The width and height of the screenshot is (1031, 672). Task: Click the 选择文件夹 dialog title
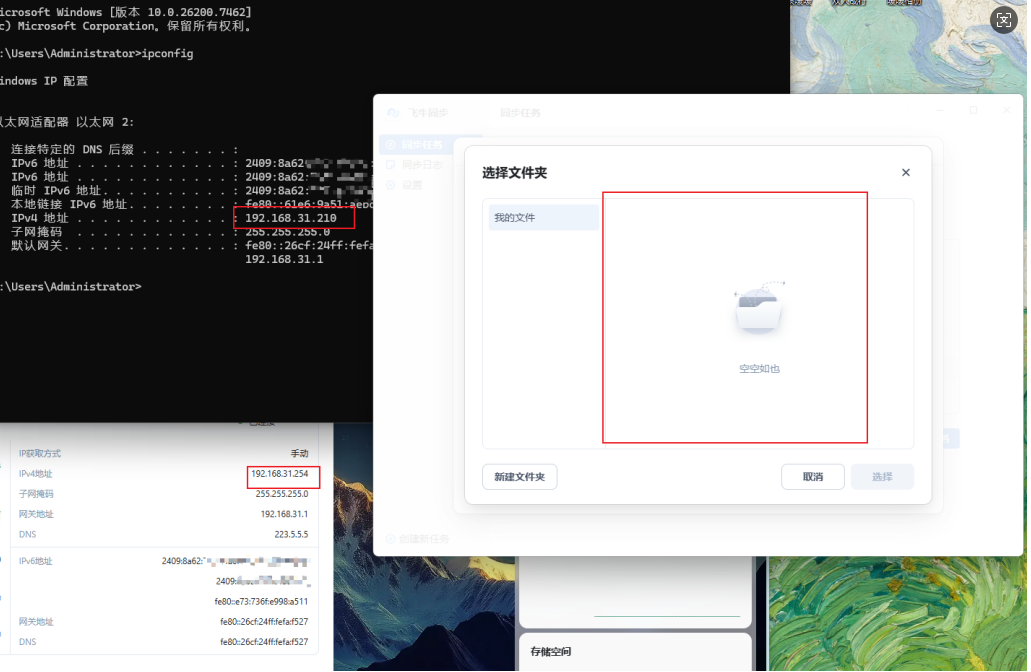514,173
